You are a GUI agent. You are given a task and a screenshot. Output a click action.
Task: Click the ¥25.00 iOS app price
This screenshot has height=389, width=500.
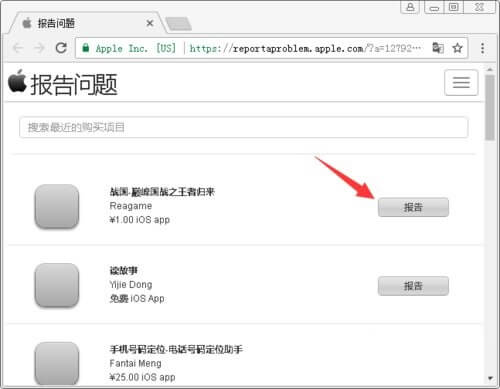[142, 377]
